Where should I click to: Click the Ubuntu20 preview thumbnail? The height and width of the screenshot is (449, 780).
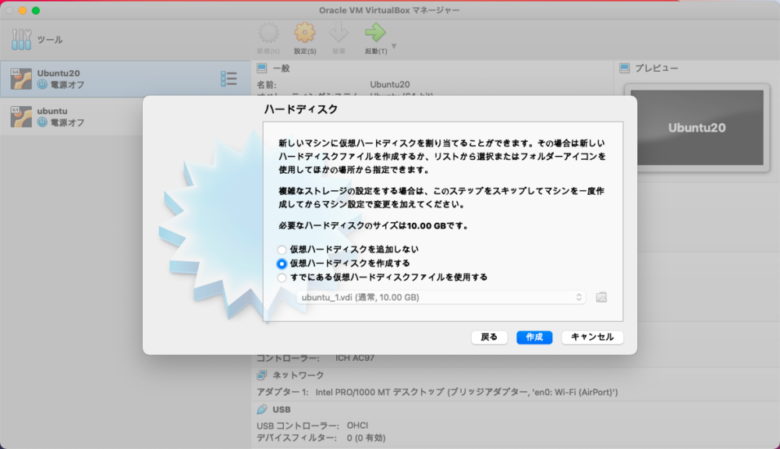[x=696, y=128]
